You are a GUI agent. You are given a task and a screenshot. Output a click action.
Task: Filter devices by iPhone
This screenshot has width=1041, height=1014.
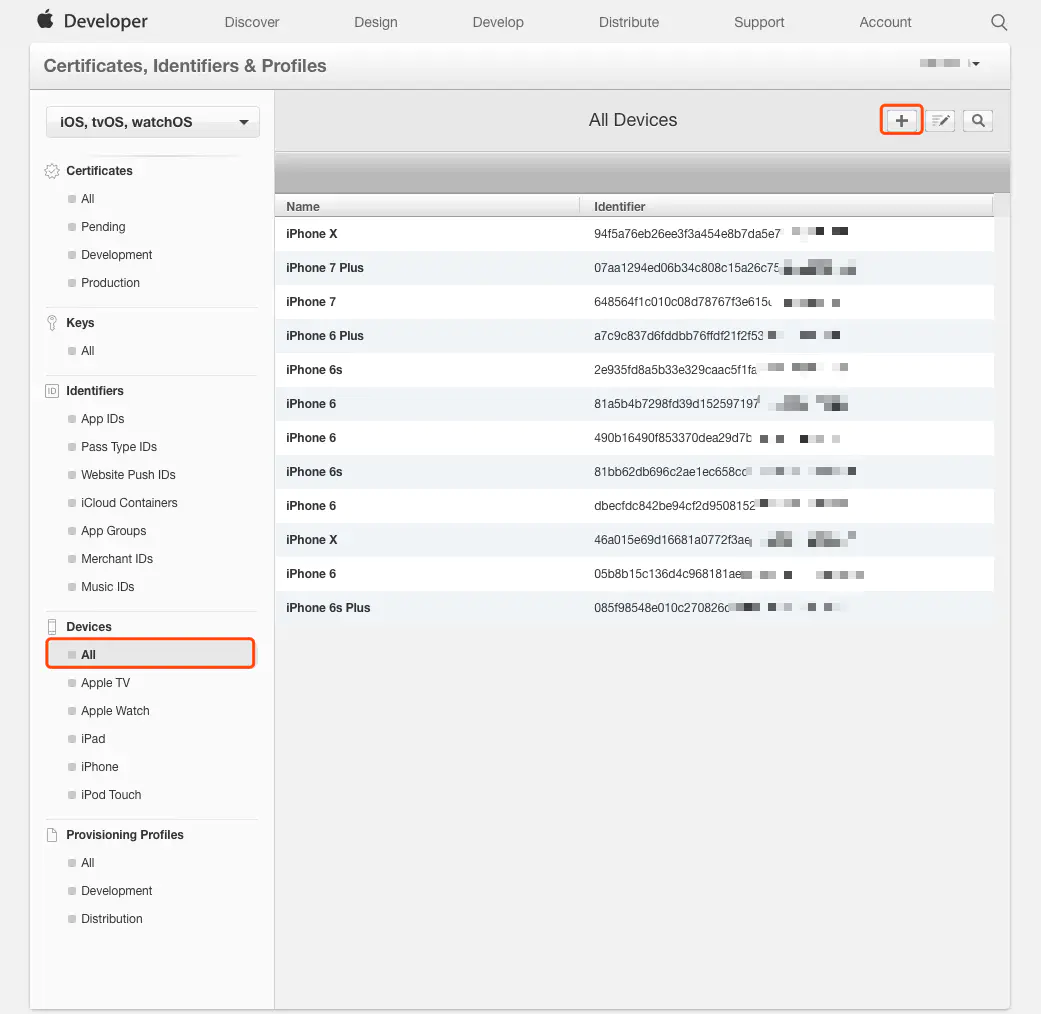tap(100, 766)
